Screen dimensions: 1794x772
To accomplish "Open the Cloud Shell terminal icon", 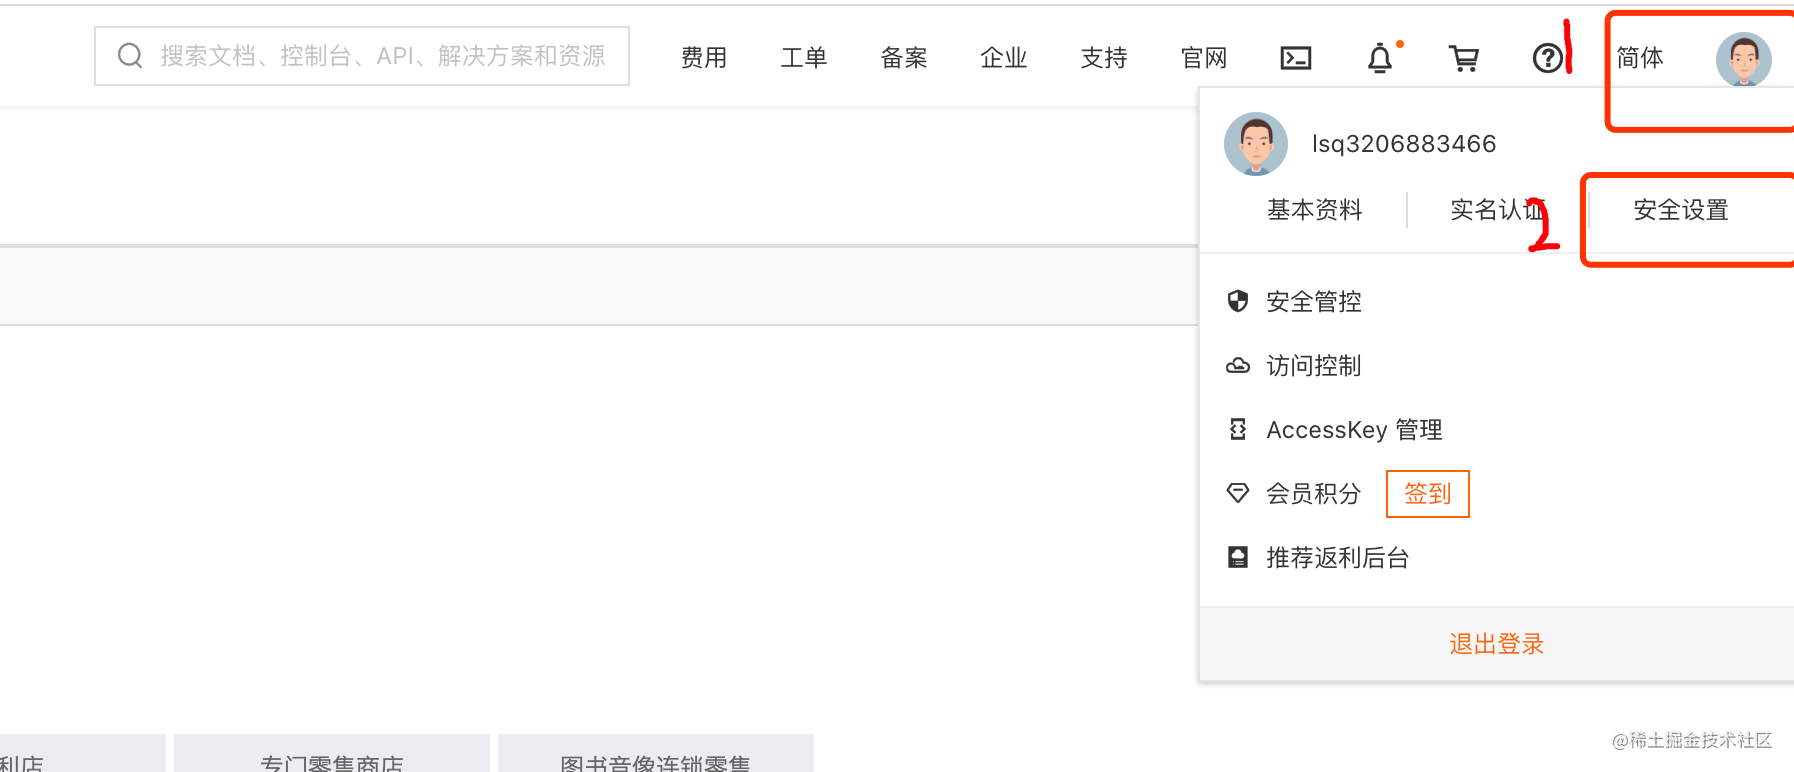I will [1295, 58].
